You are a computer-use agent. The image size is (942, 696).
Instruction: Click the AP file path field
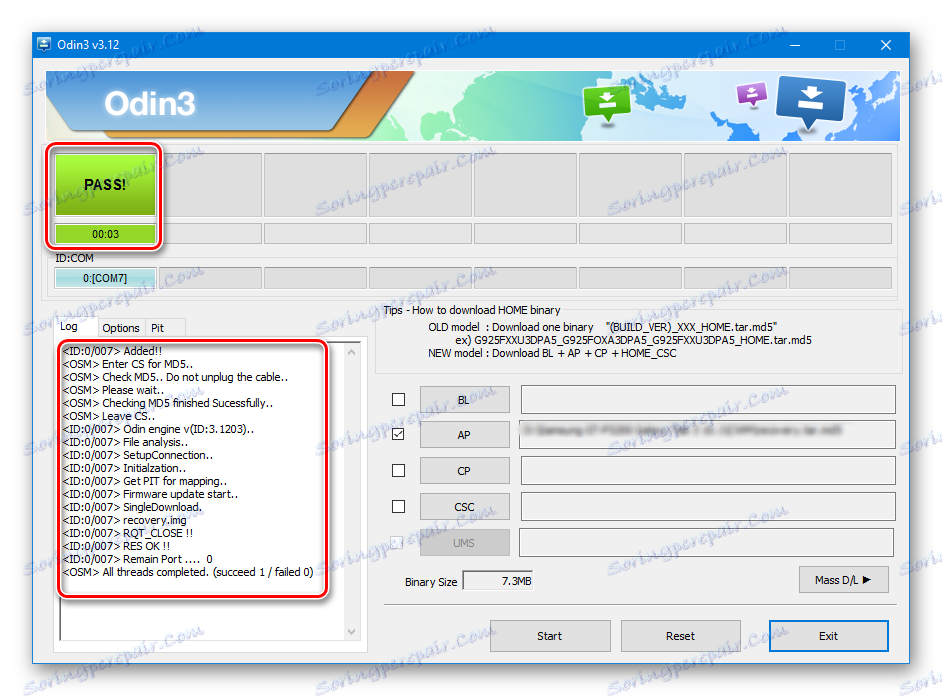pos(708,435)
